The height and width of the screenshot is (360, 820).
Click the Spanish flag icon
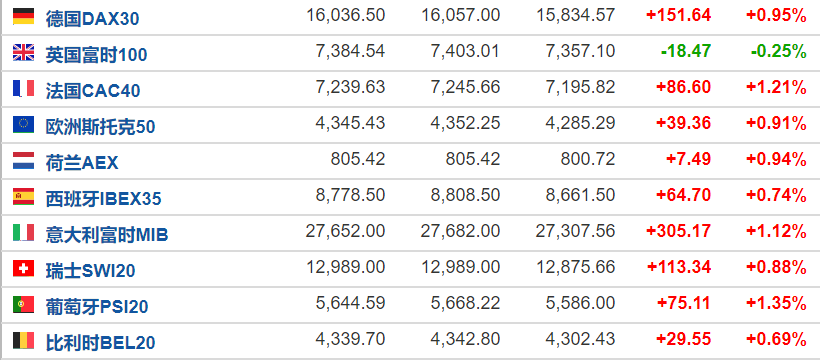click(24, 196)
